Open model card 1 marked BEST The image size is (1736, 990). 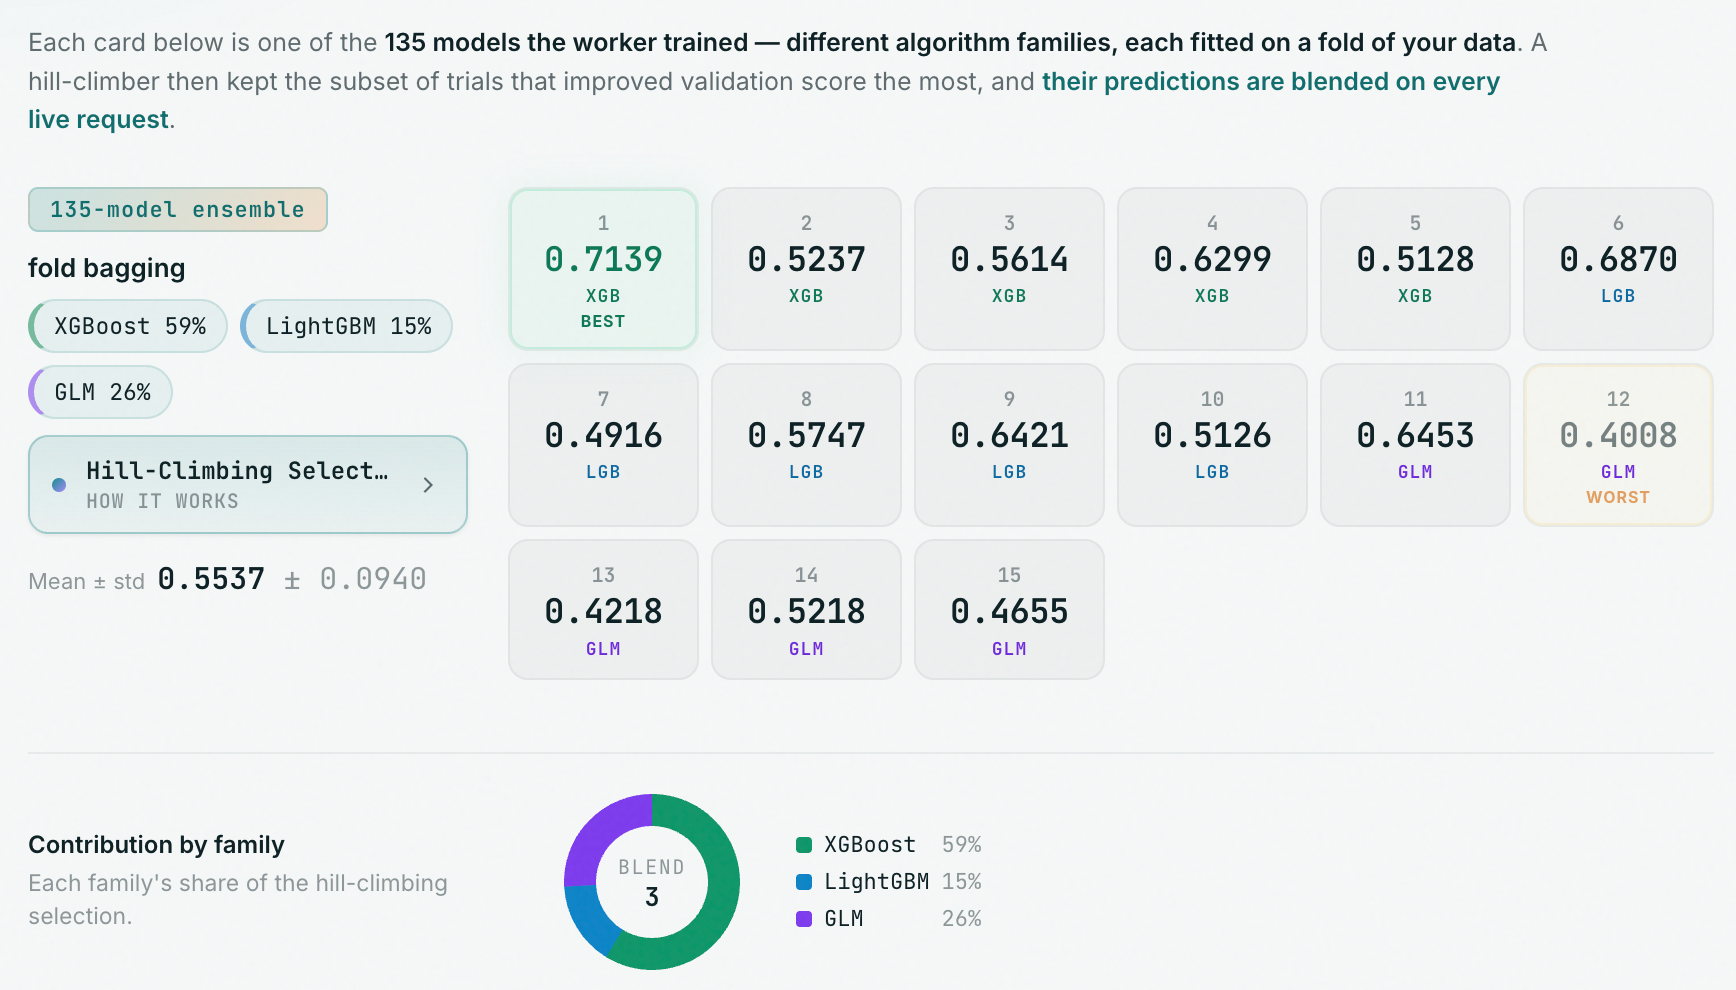pos(603,269)
